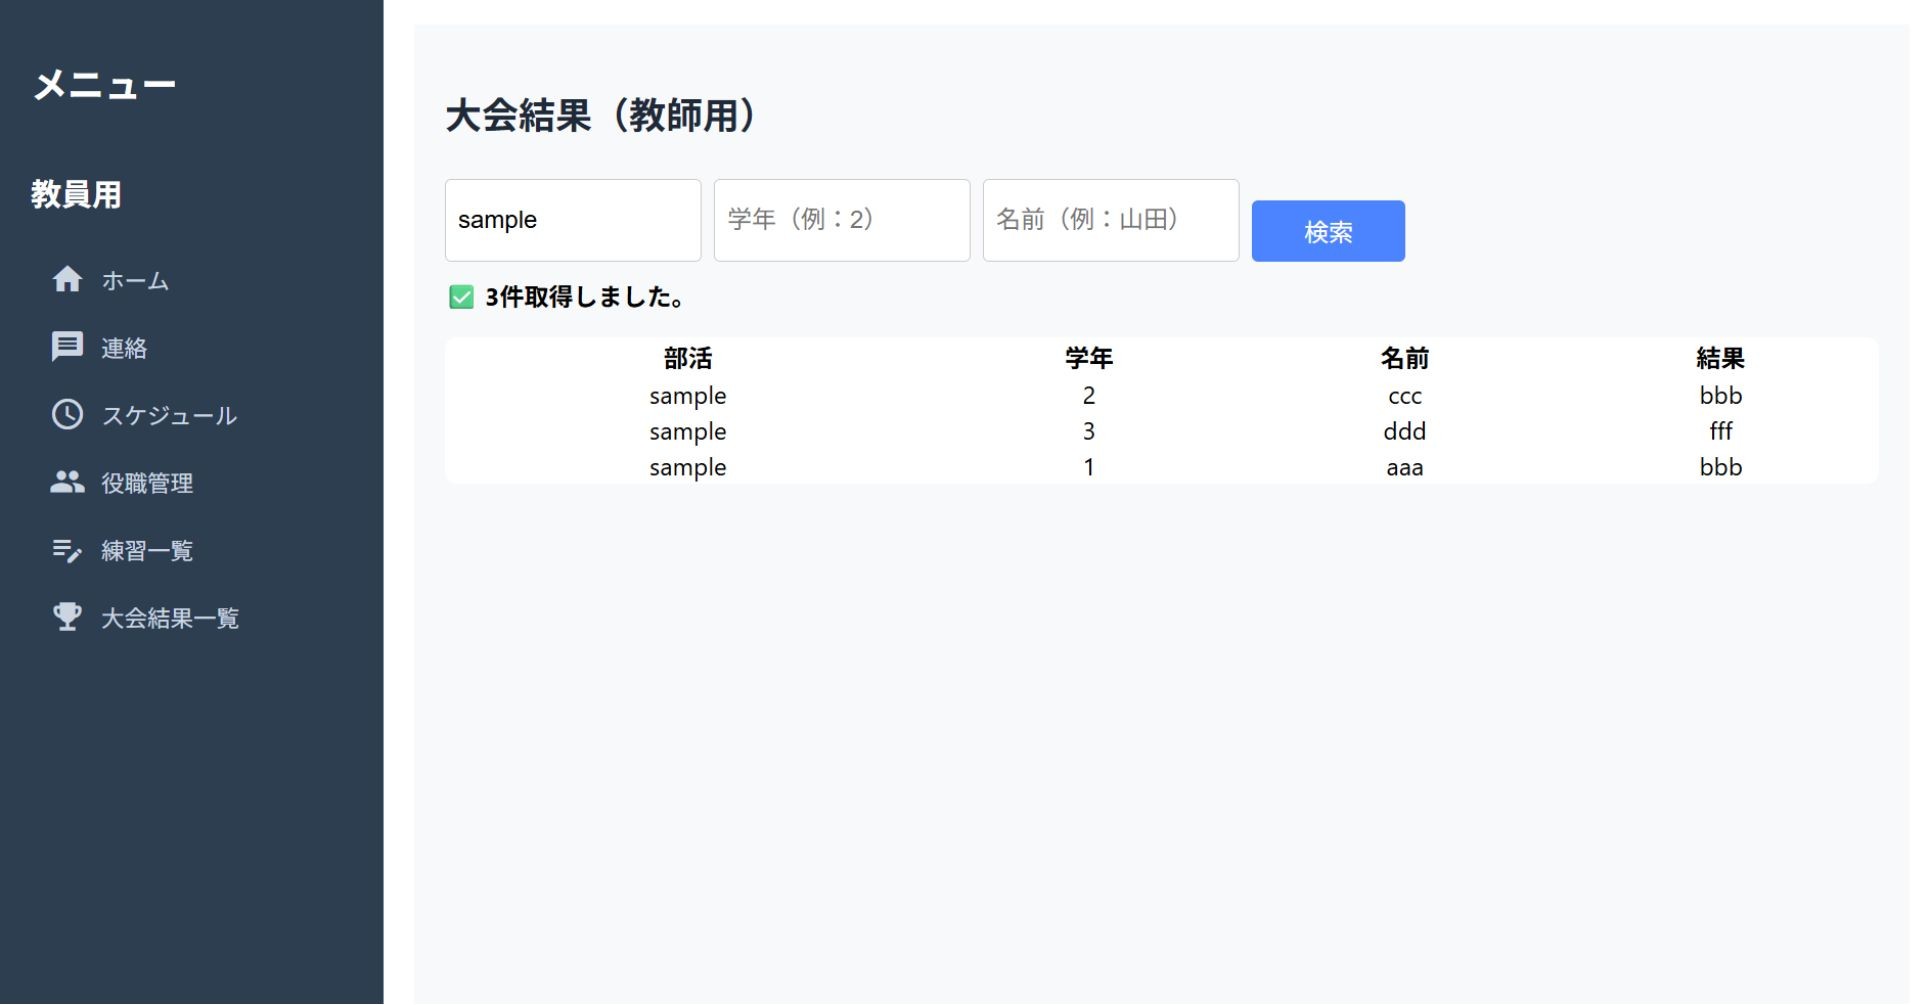
Task: Click the people icon beside 役職管理
Action: tap(67, 483)
